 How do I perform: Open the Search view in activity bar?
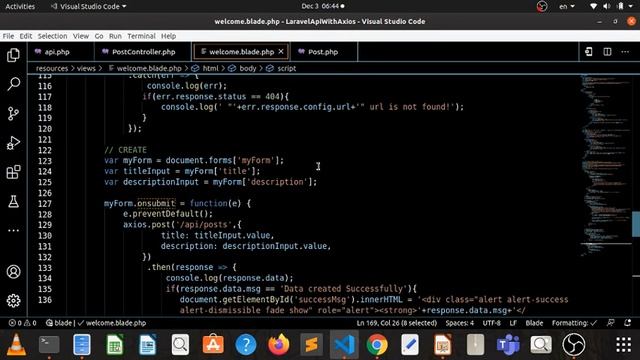pos(13,84)
